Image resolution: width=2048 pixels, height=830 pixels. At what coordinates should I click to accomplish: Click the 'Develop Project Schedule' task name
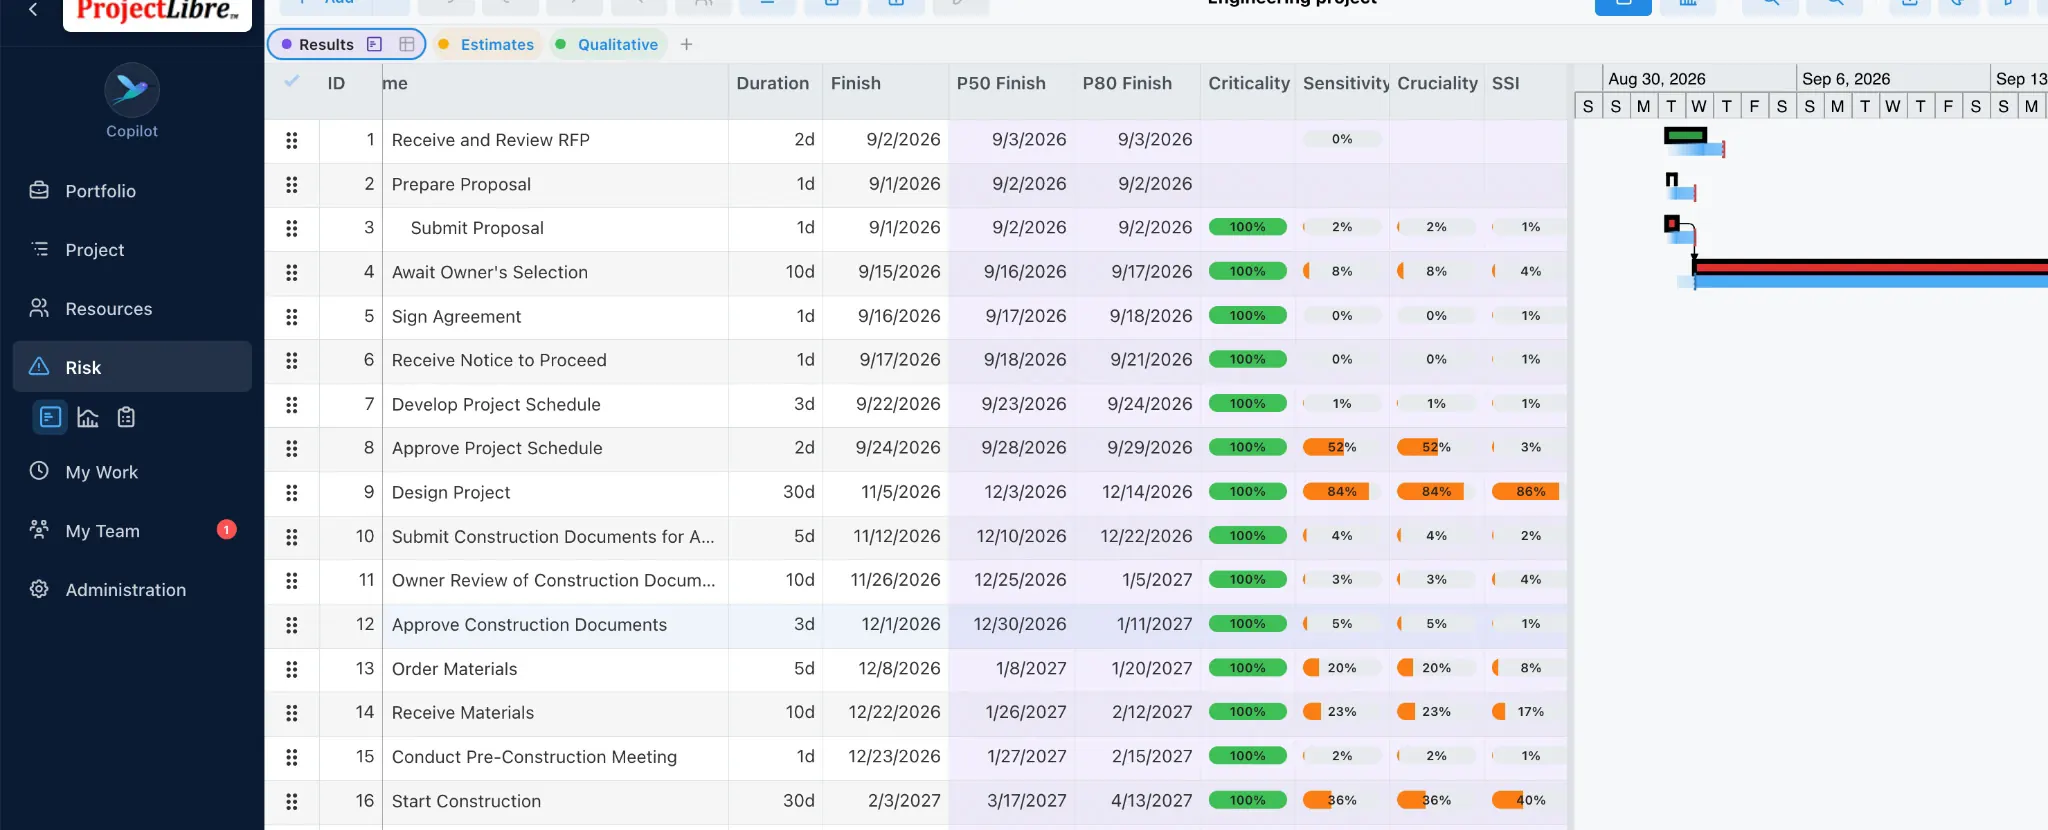click(x=496, y=404)
